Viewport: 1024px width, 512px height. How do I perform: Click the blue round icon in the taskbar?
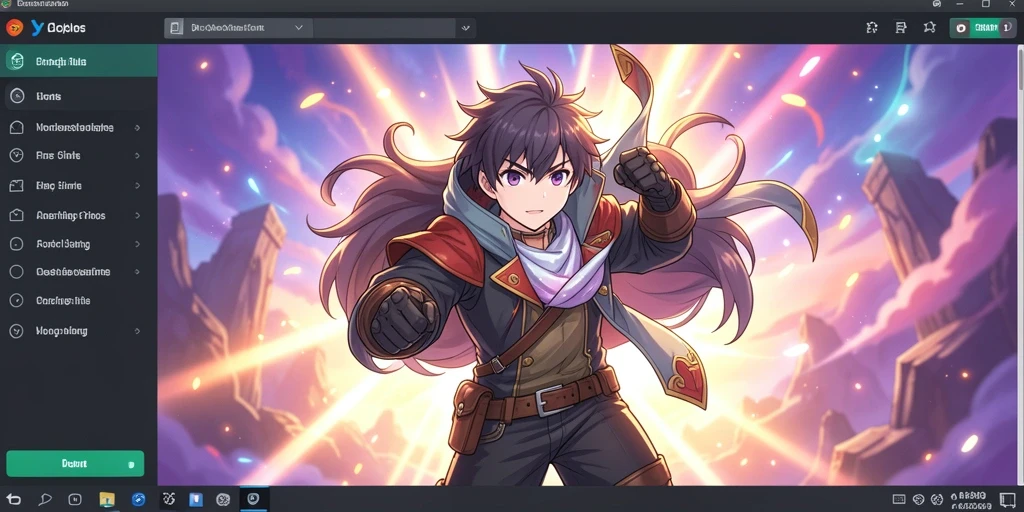tap(138, 500)
